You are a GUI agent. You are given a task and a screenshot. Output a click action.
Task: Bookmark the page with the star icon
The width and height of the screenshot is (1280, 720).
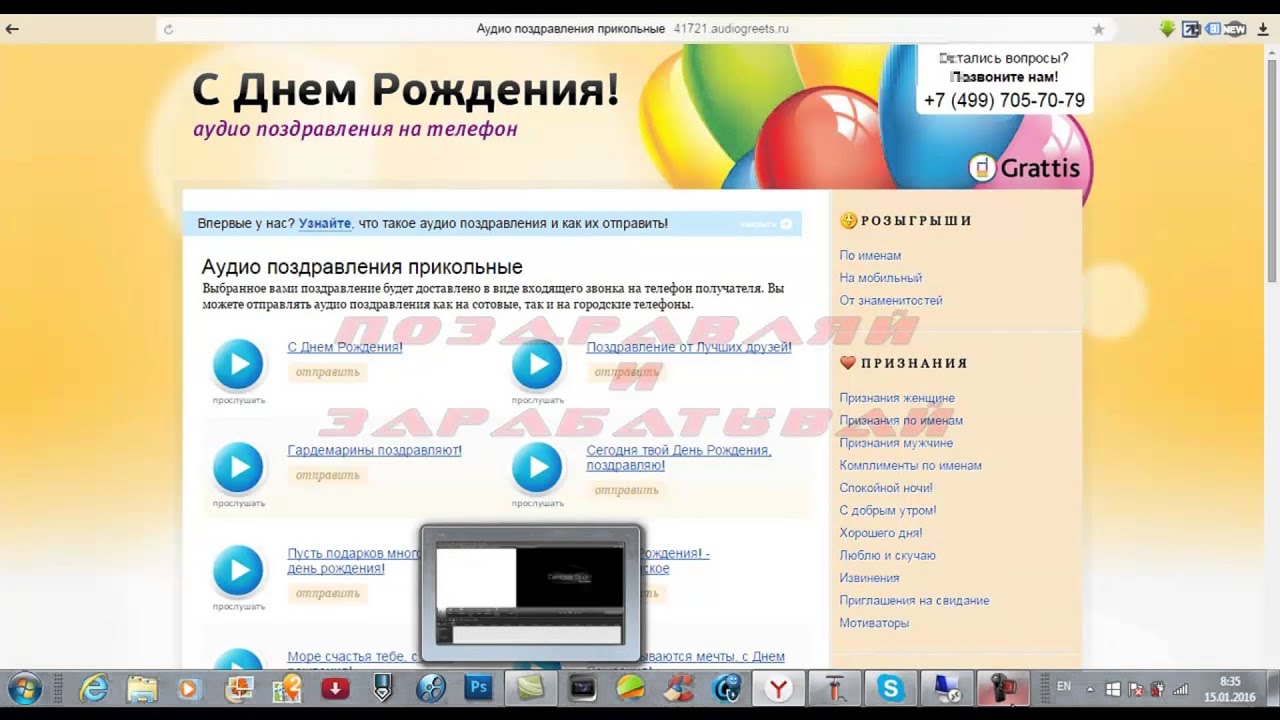[1098, 29]
